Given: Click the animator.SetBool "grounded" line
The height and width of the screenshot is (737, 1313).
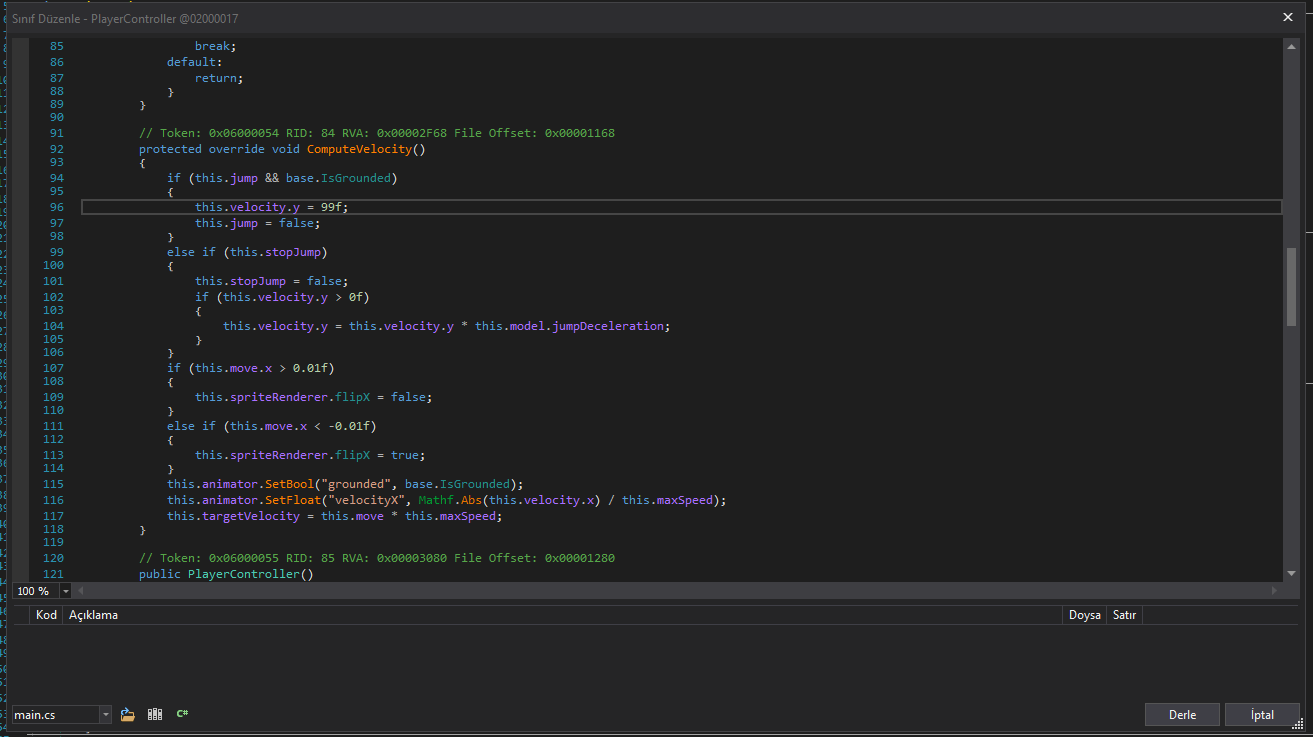Looking at the screenshot, I should [345, 484].
